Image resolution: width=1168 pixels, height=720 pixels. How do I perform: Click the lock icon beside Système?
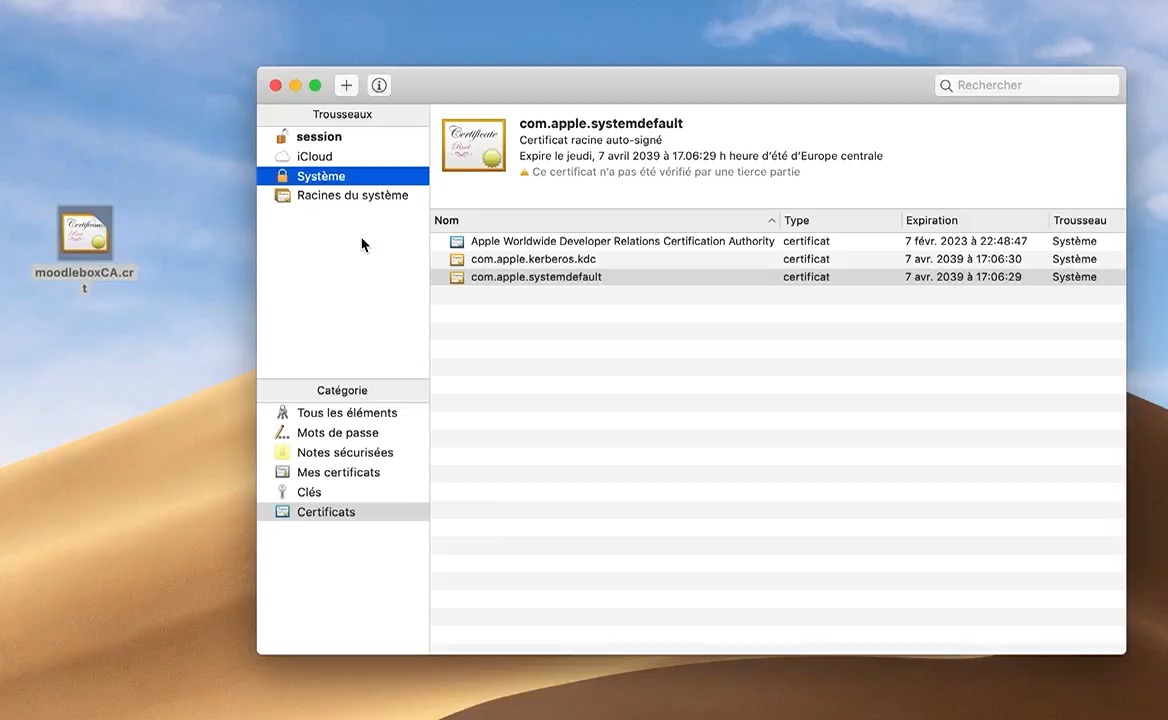pos(282,176)
